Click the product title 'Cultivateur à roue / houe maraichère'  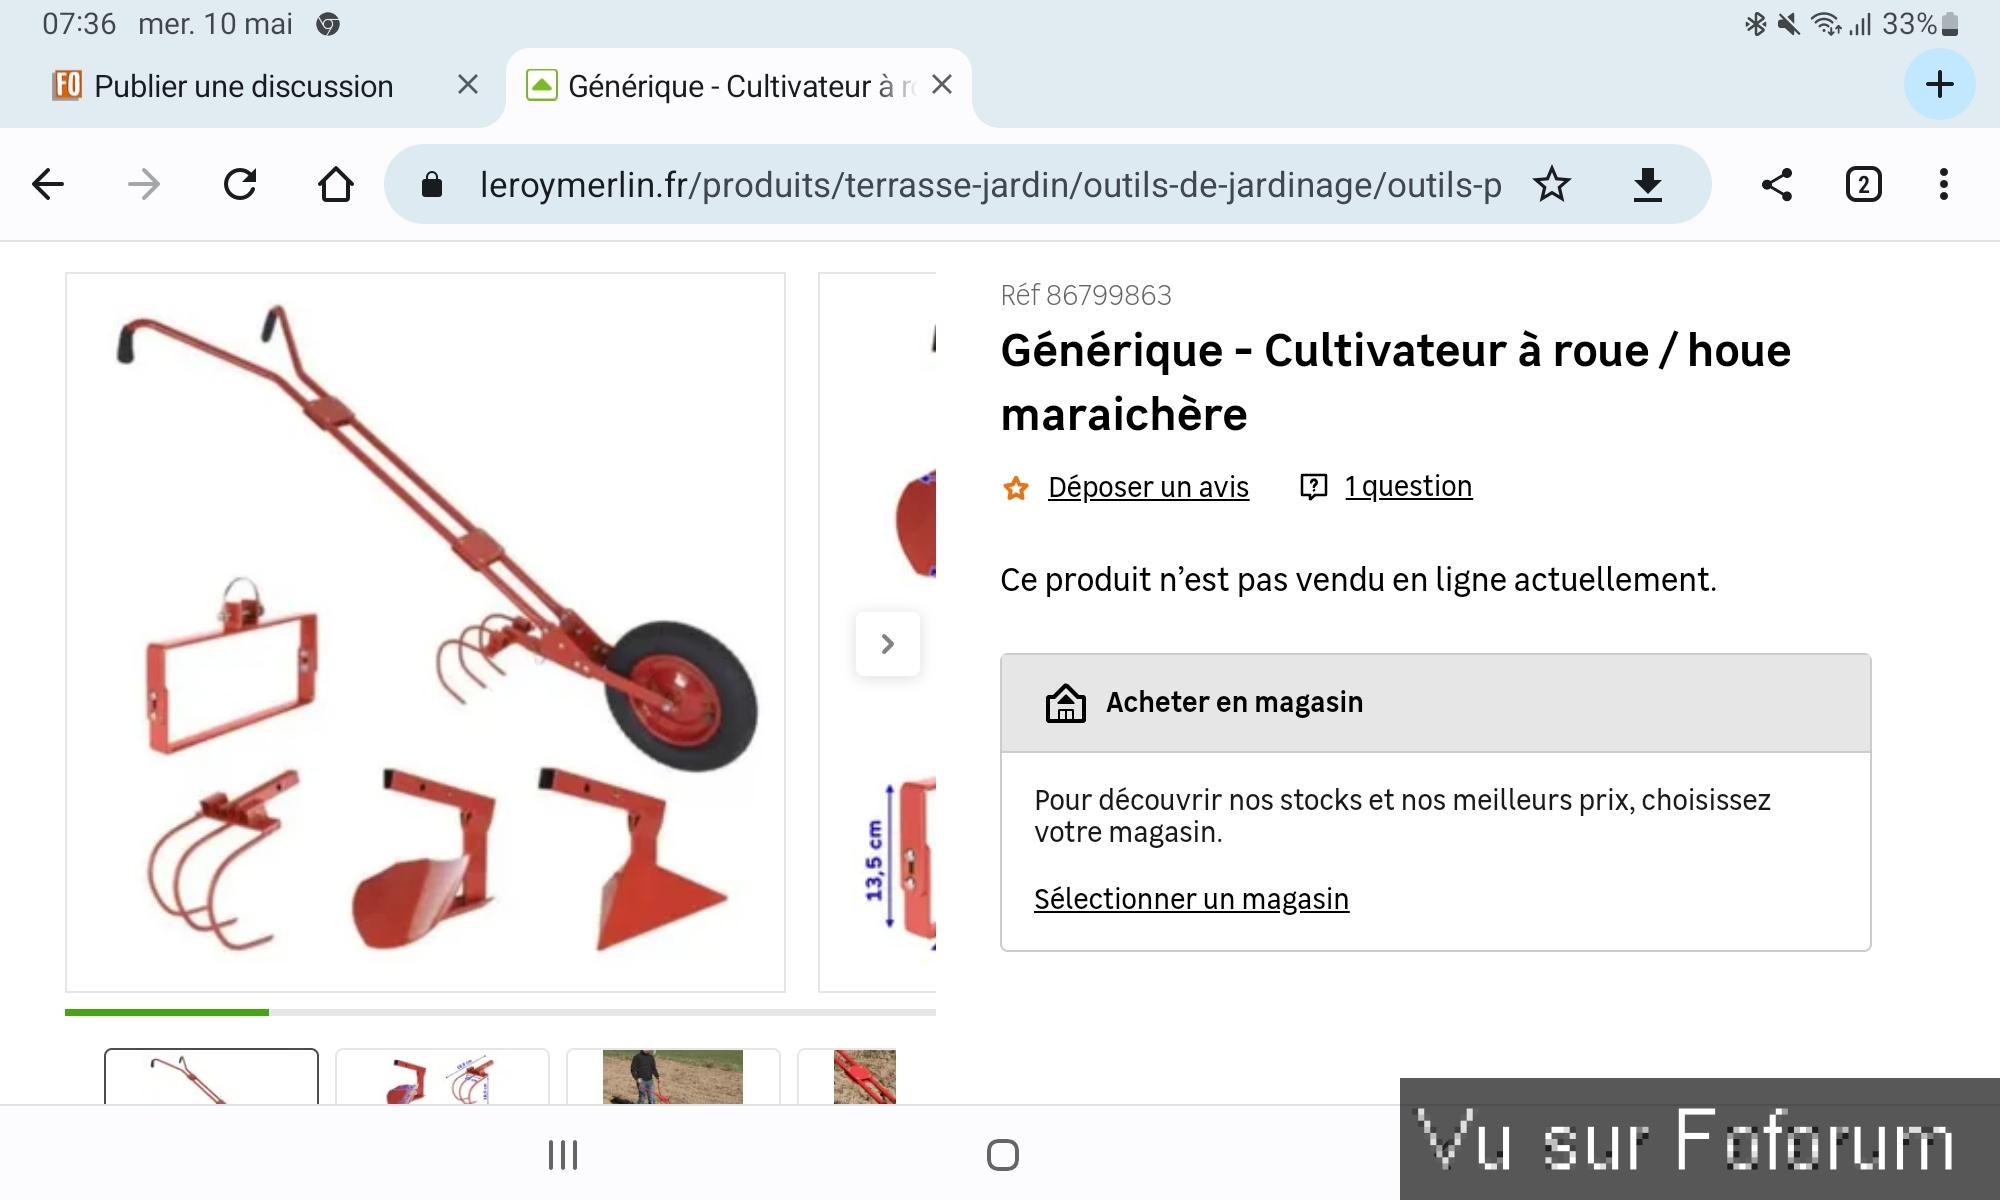coord(1396,382)
